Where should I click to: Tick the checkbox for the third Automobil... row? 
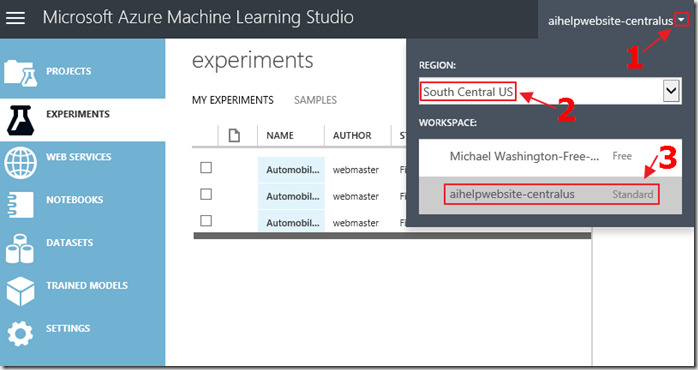click(x=206, y=221)
